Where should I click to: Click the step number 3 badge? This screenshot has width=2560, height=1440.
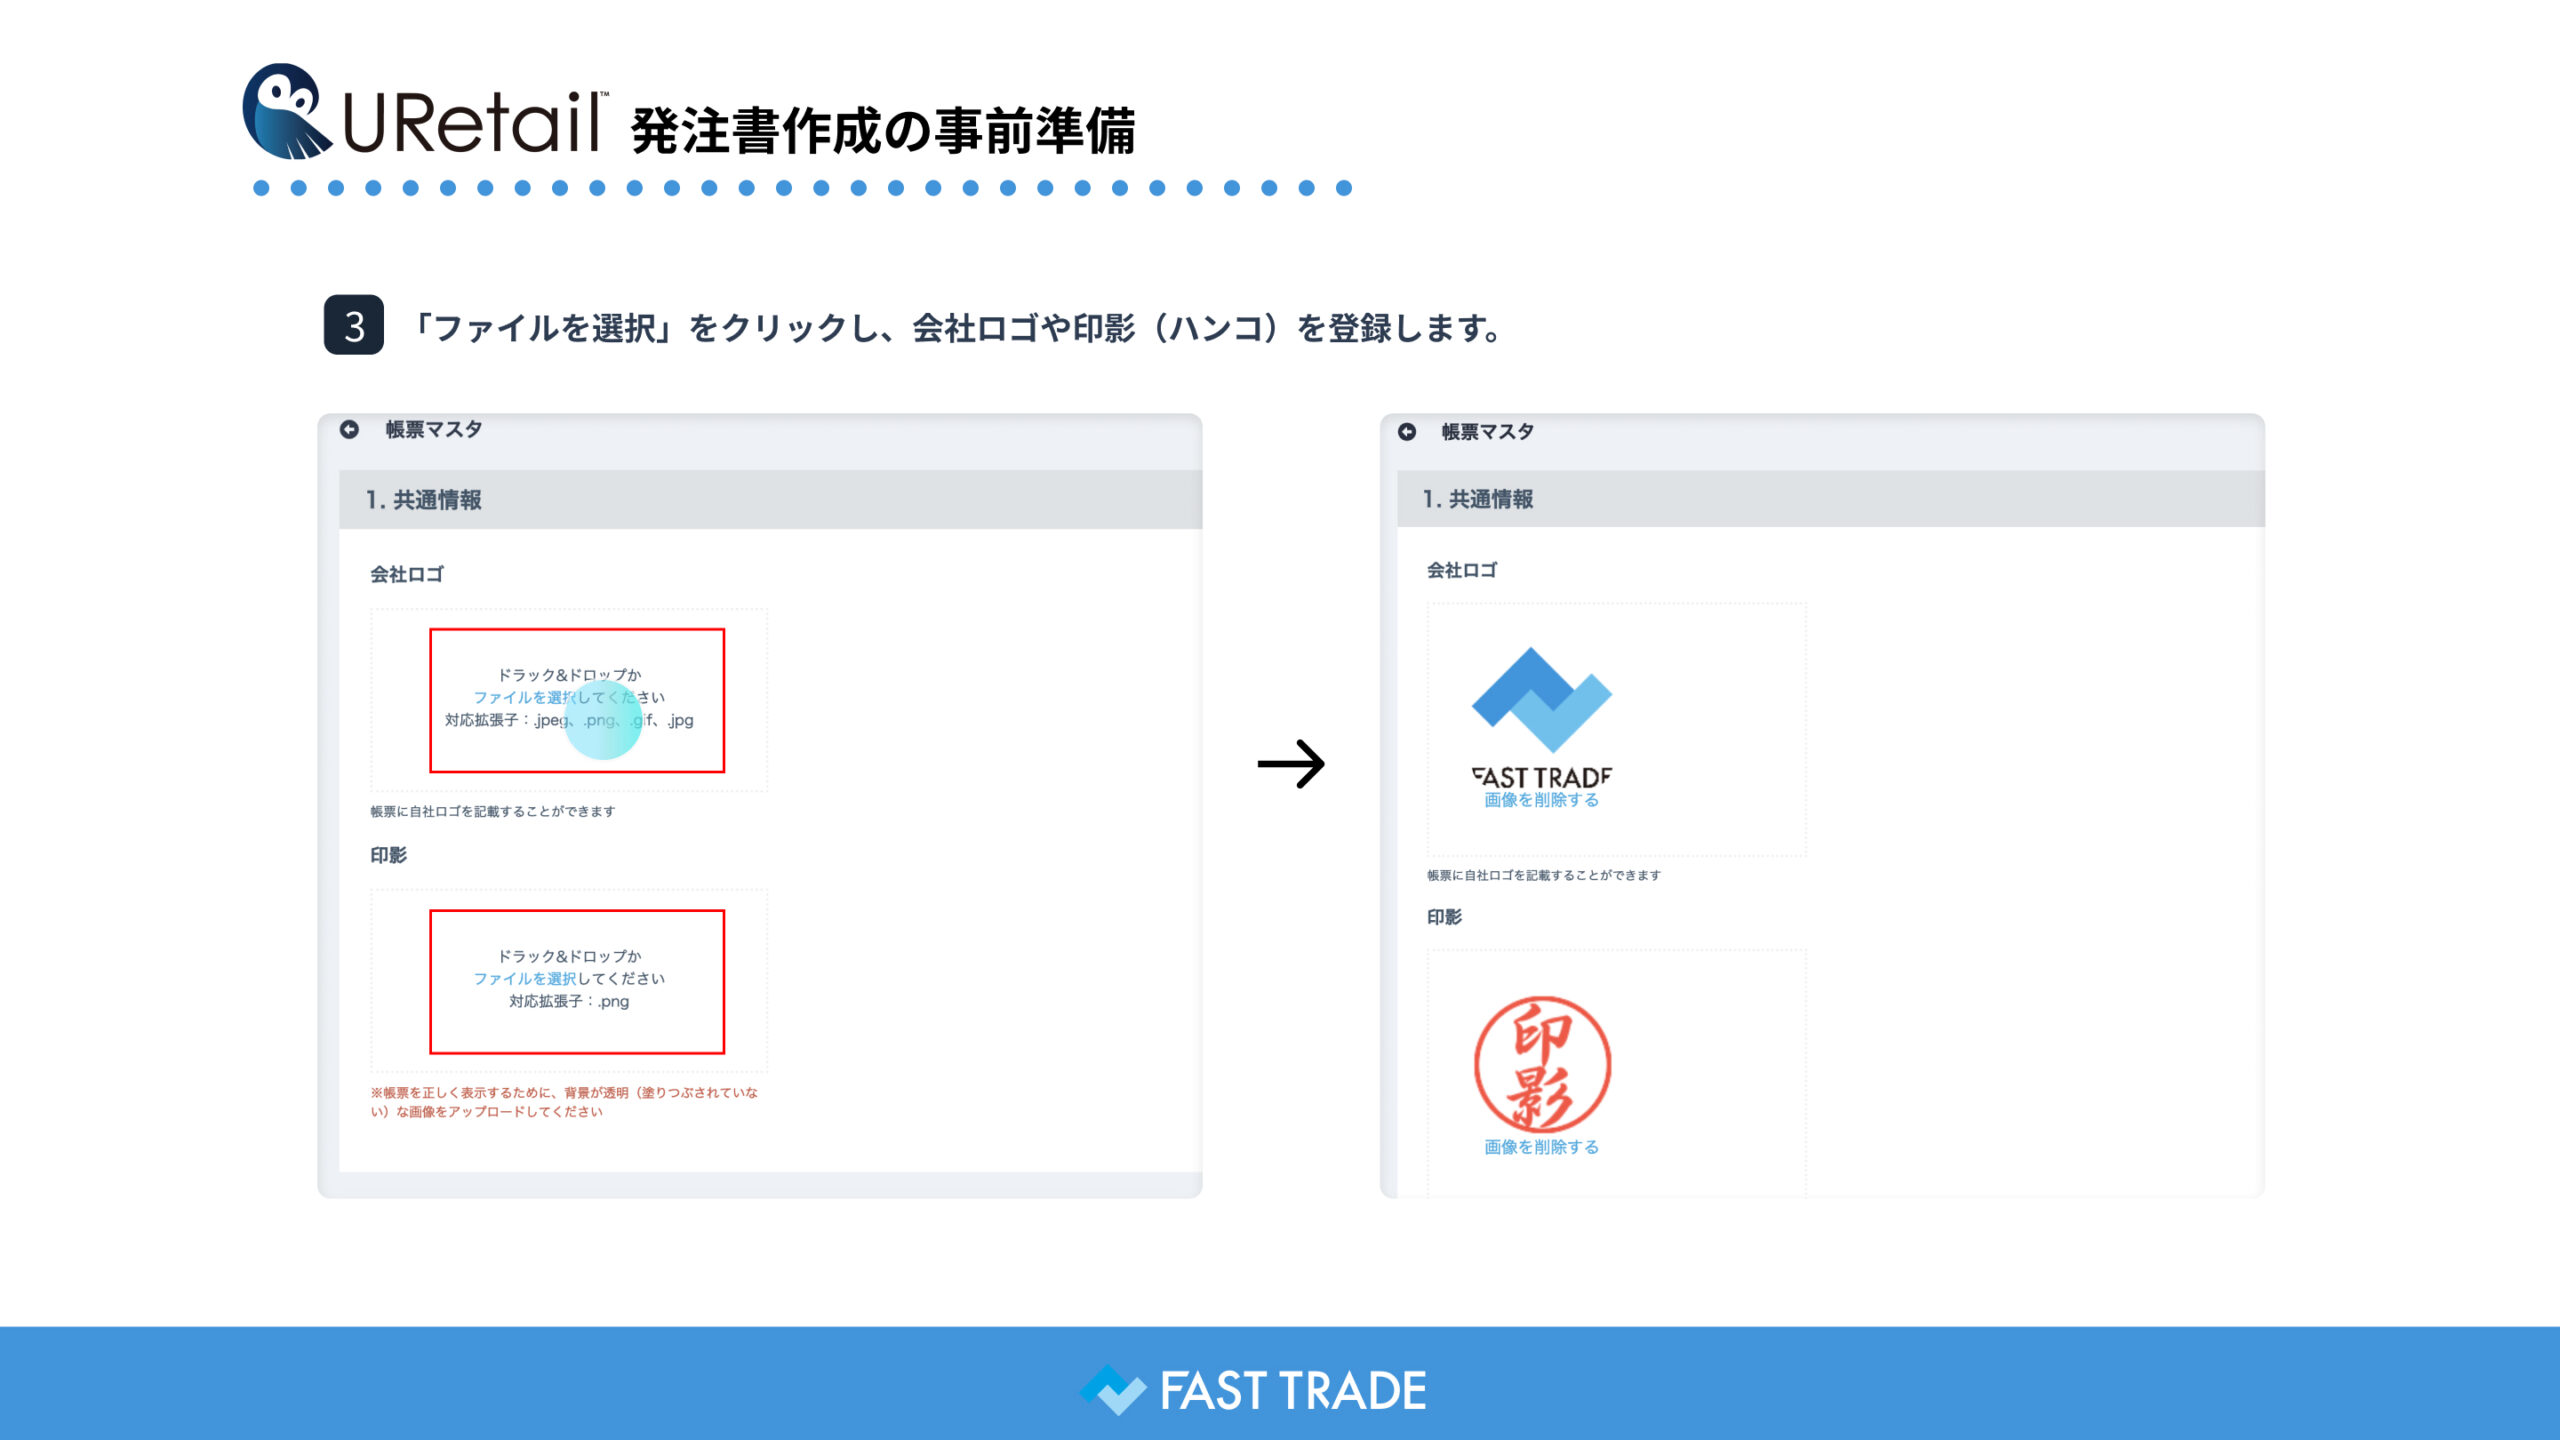(354, 325)
